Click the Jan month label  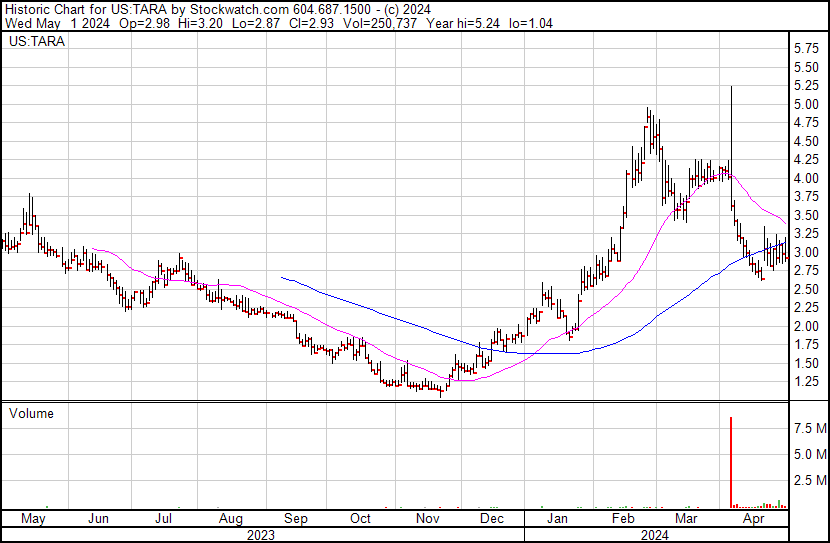(557, 519)
